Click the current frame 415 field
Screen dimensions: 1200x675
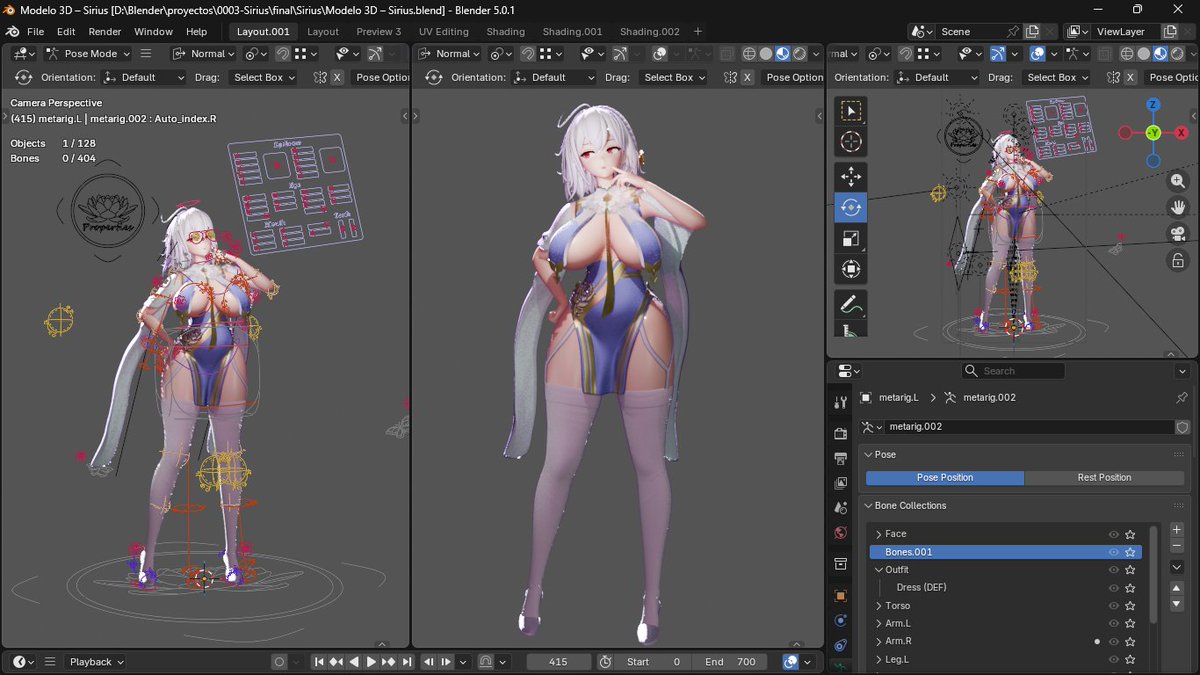pos(558,662)
